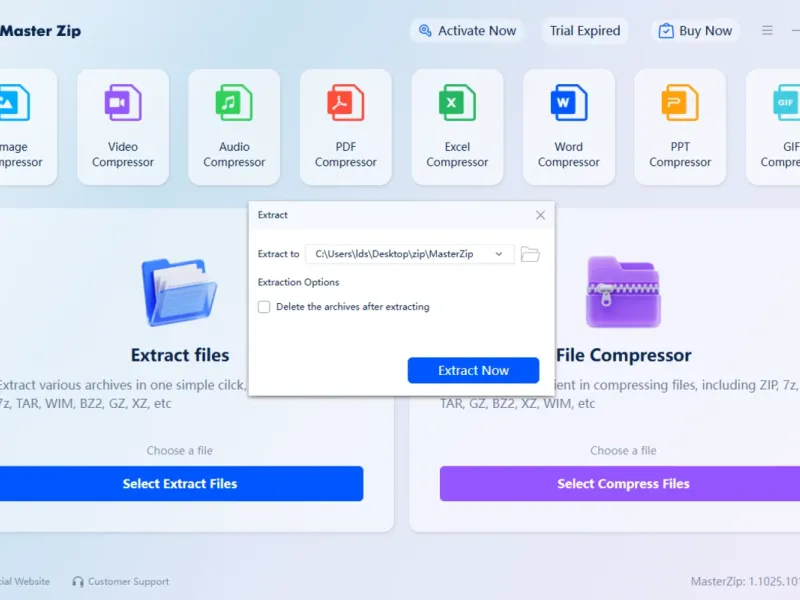This screenshot has height=600, width=800.
Task: Click the File Compressor heading
Action: (x=623, y=355)
